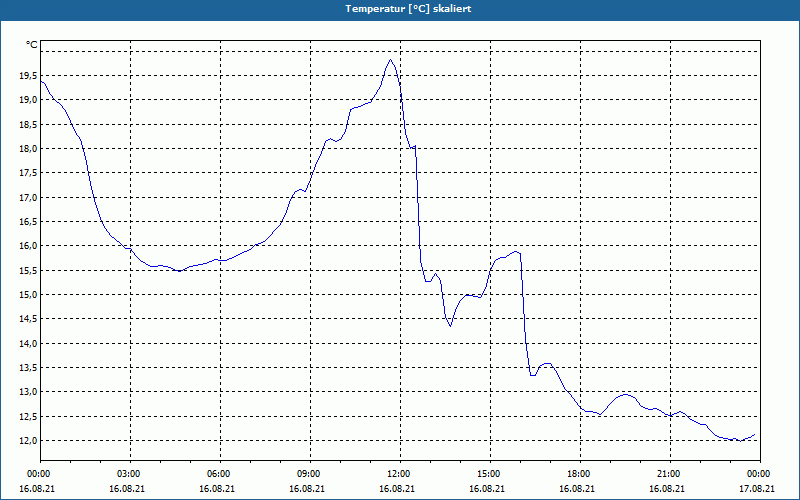The width and height of the screenshot is (800, 500).
Task: Select the 16.08.21 date under 21:00
Action: point(667,488)
